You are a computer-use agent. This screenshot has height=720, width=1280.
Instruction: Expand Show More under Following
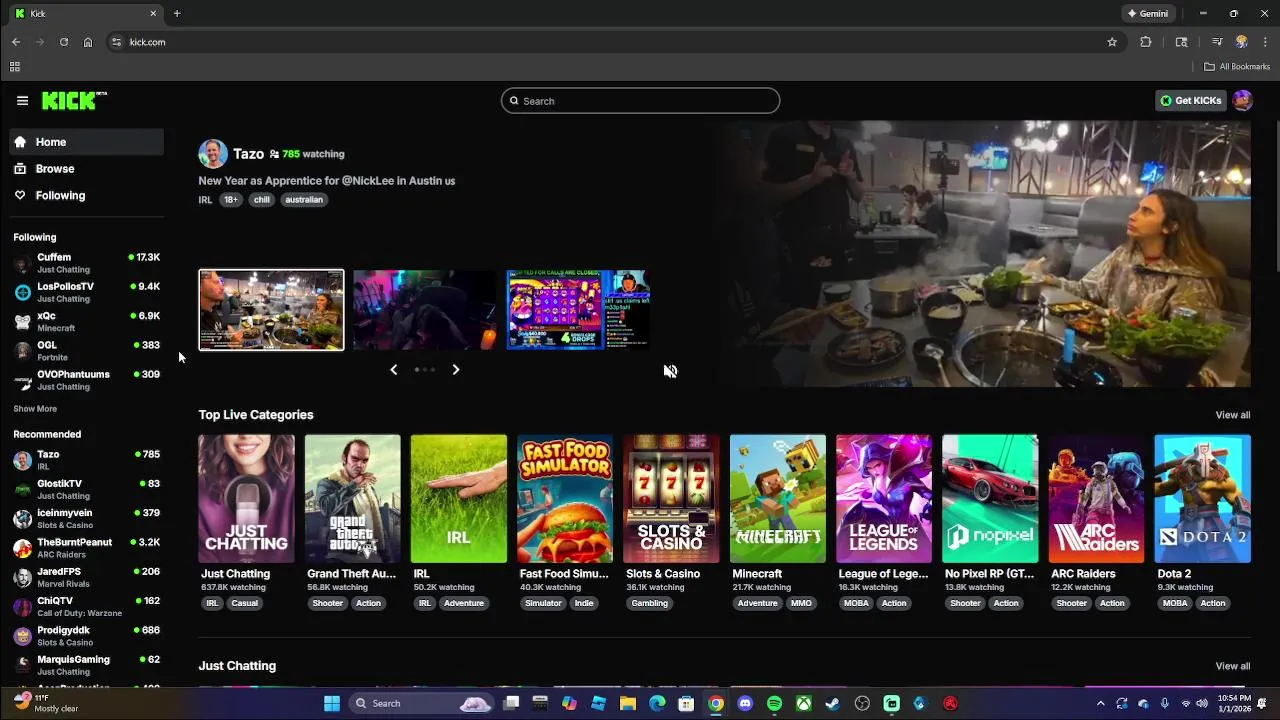[x=35, y=409]
